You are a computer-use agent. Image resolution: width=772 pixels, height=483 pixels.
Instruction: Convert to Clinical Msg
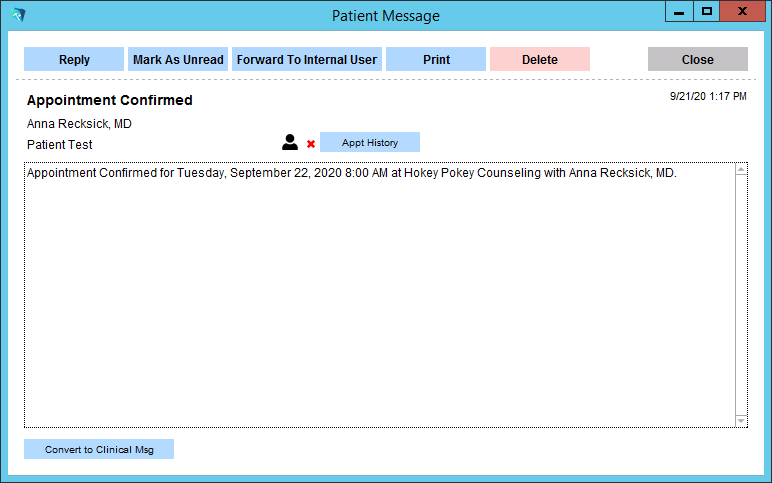tap(99, 450)
